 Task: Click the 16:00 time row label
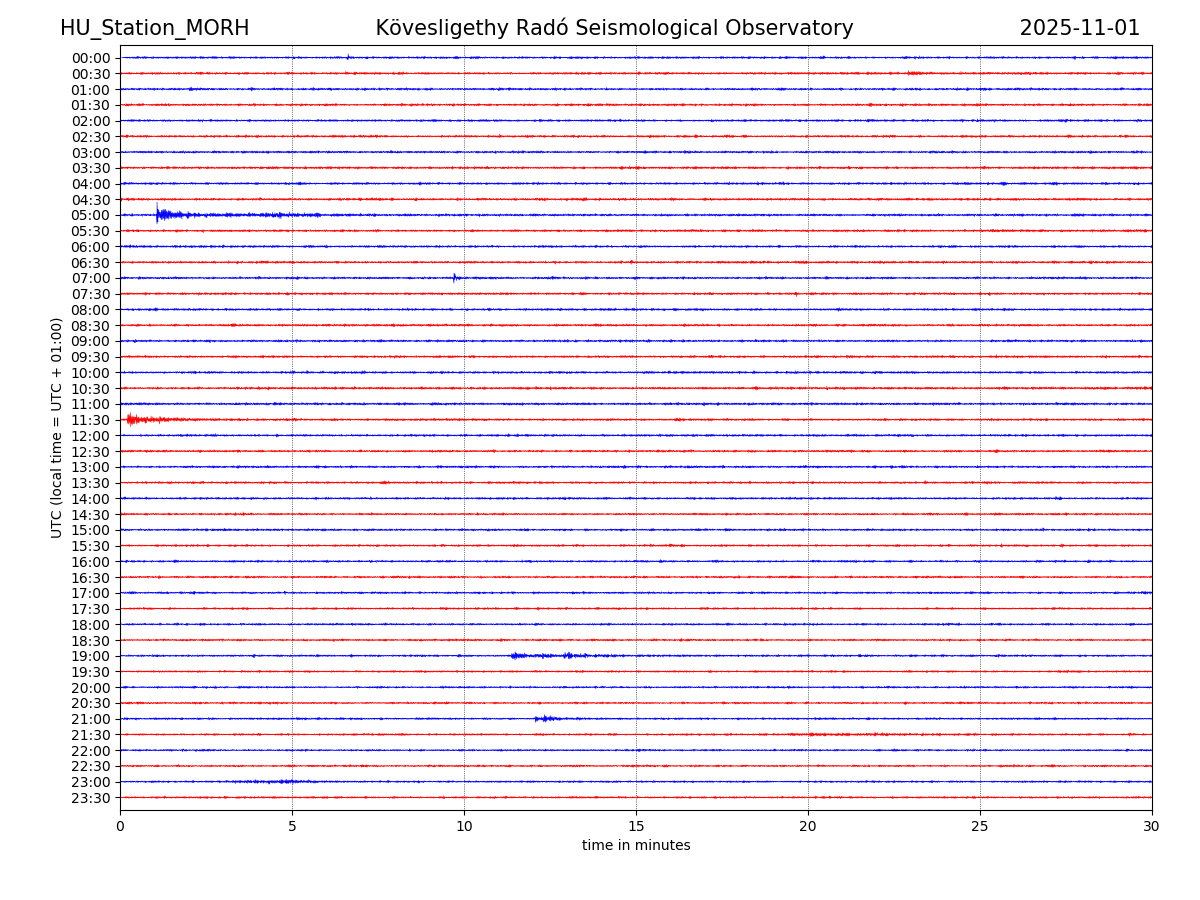(x=91, y=562)
